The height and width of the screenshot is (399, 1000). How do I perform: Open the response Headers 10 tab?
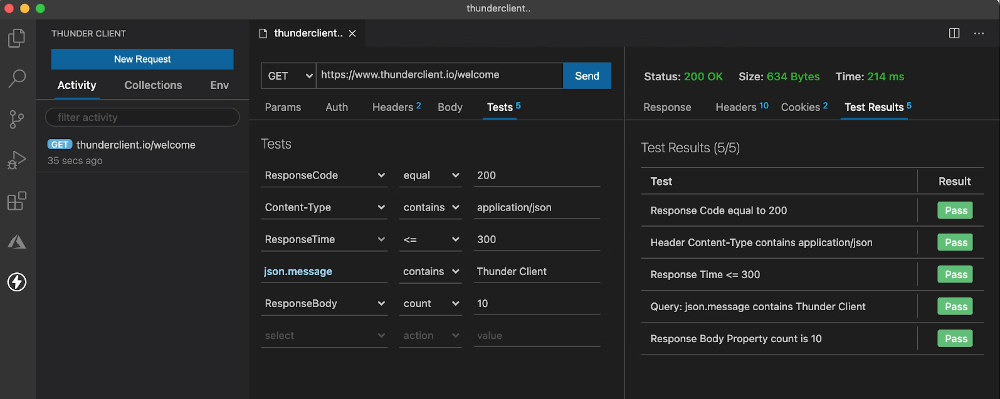(x=742, y=107)
